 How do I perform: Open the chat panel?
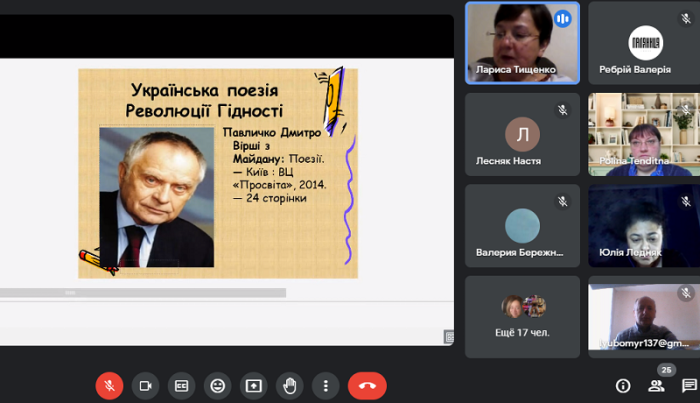tap(689, 386)
